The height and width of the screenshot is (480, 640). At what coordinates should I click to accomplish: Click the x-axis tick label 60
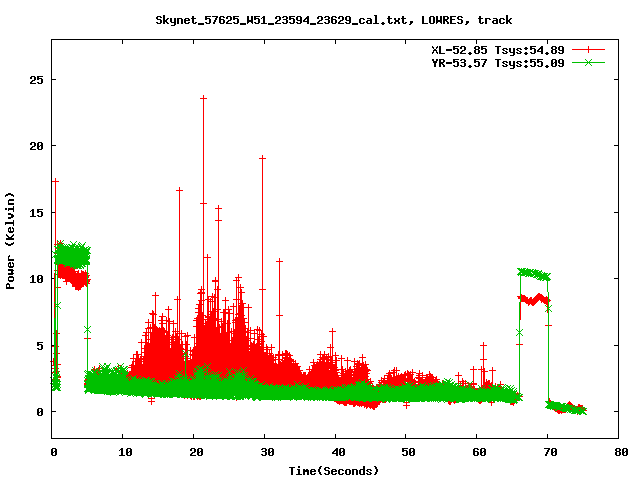click(x=480, y=452)
